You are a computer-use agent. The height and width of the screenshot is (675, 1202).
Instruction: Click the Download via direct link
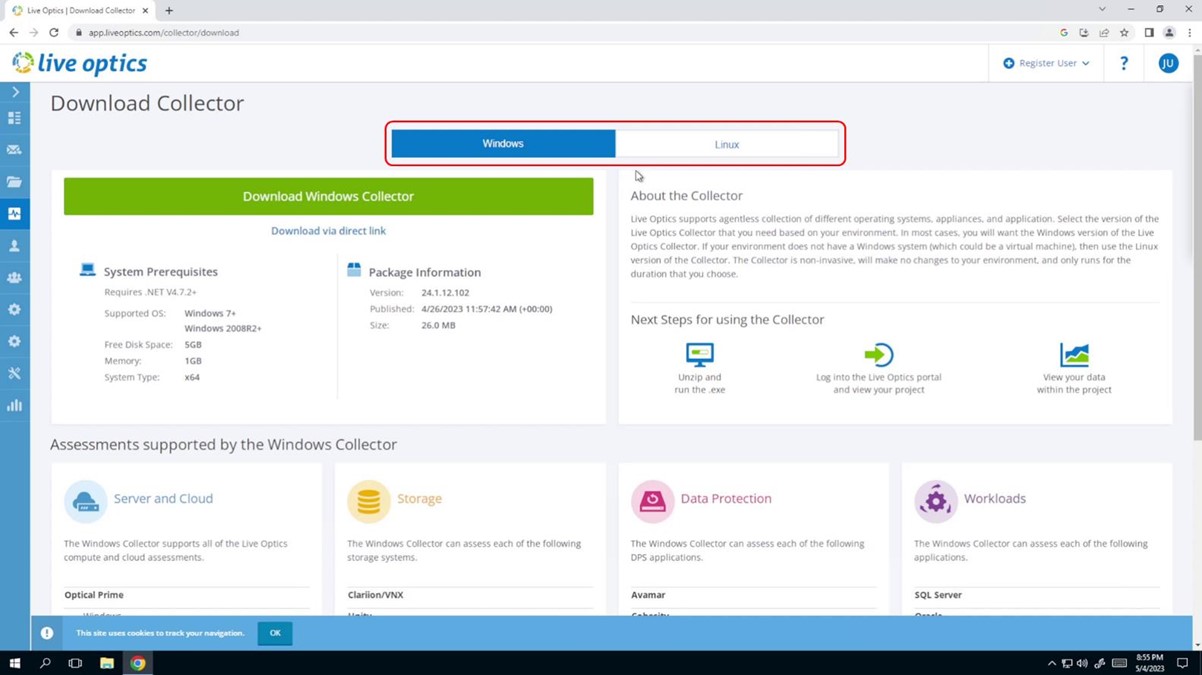328,231
